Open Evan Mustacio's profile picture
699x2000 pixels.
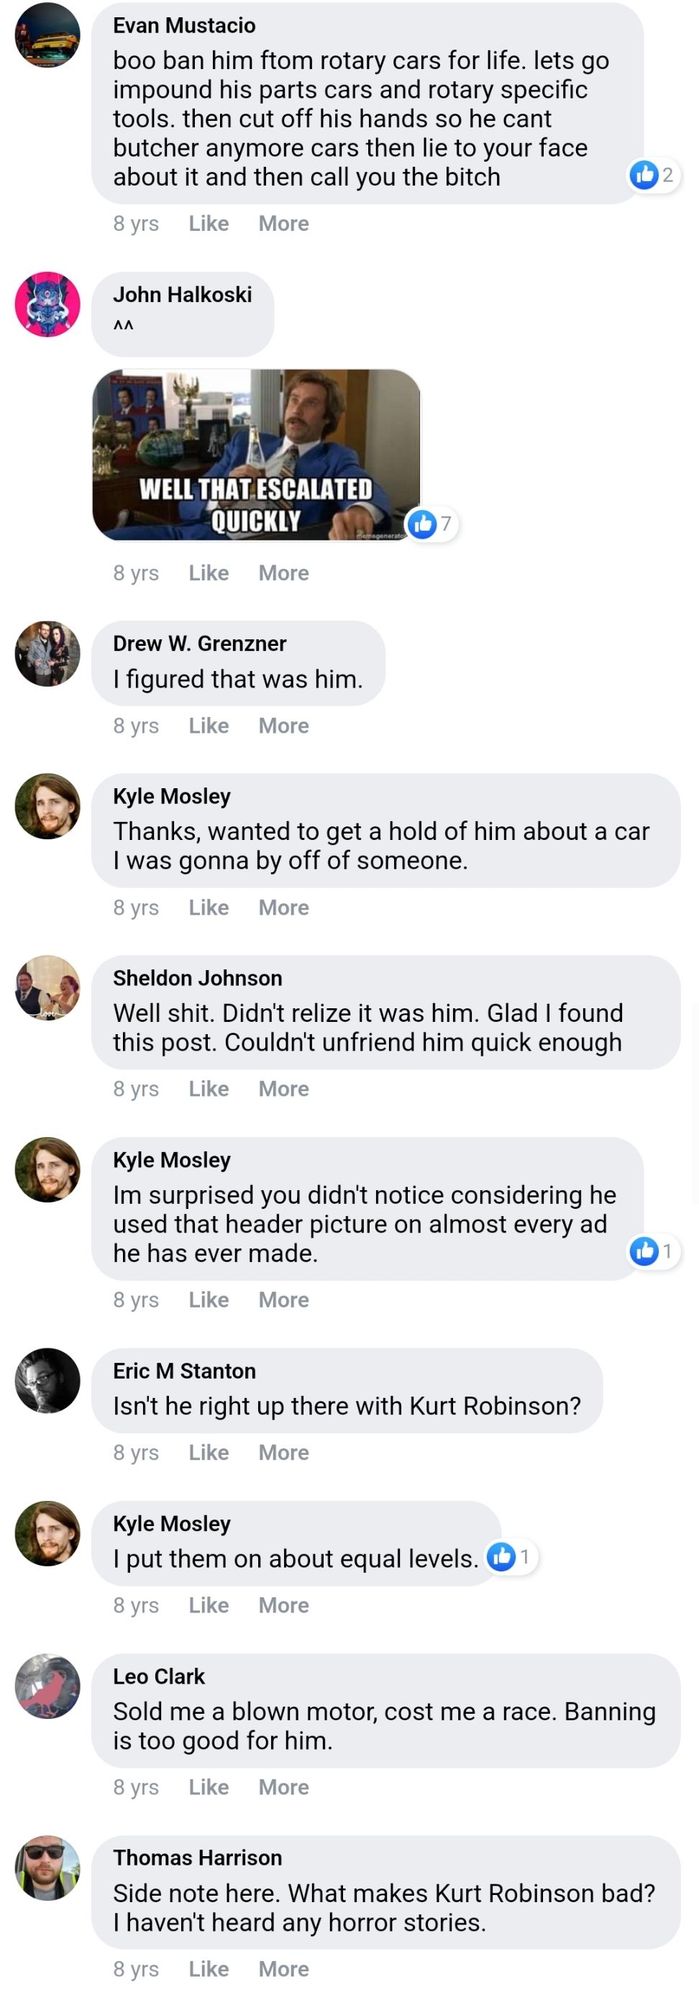click(47, 35)
